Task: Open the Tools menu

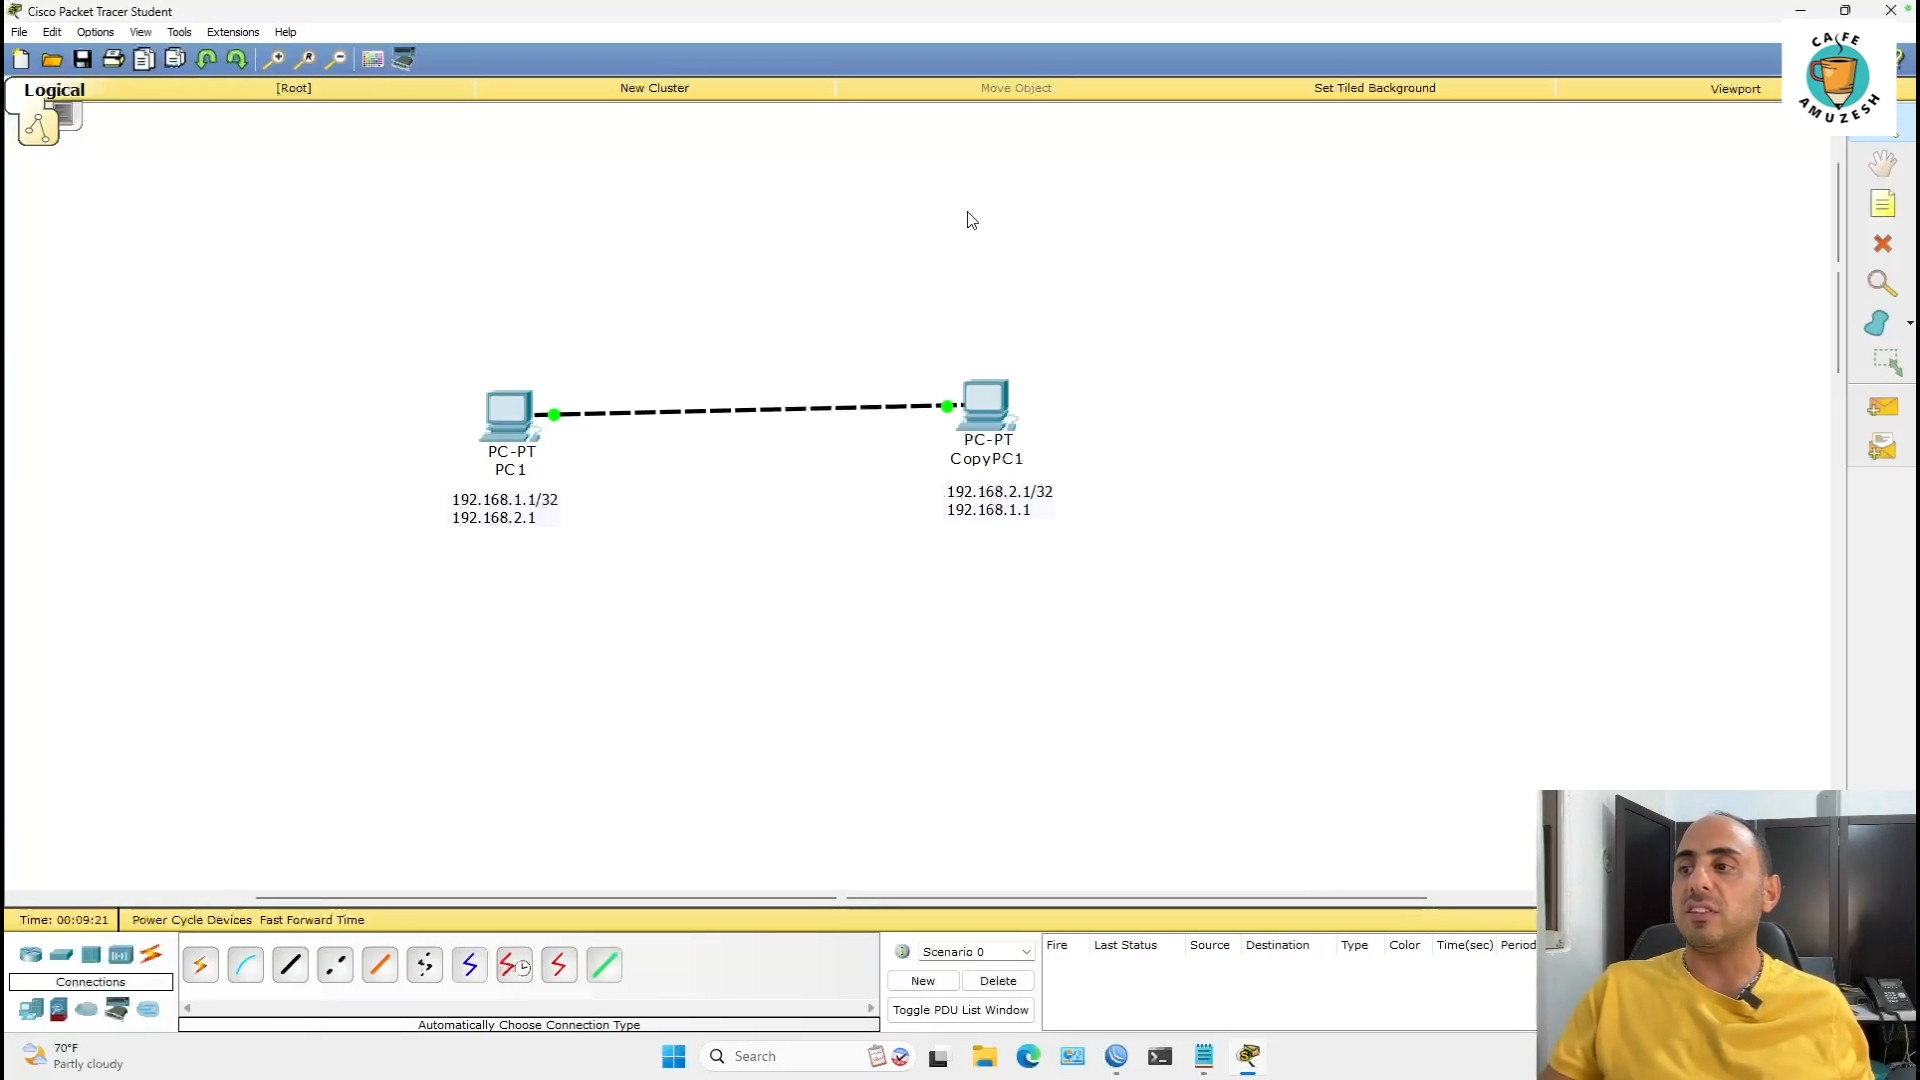Action: coord(179,32)
